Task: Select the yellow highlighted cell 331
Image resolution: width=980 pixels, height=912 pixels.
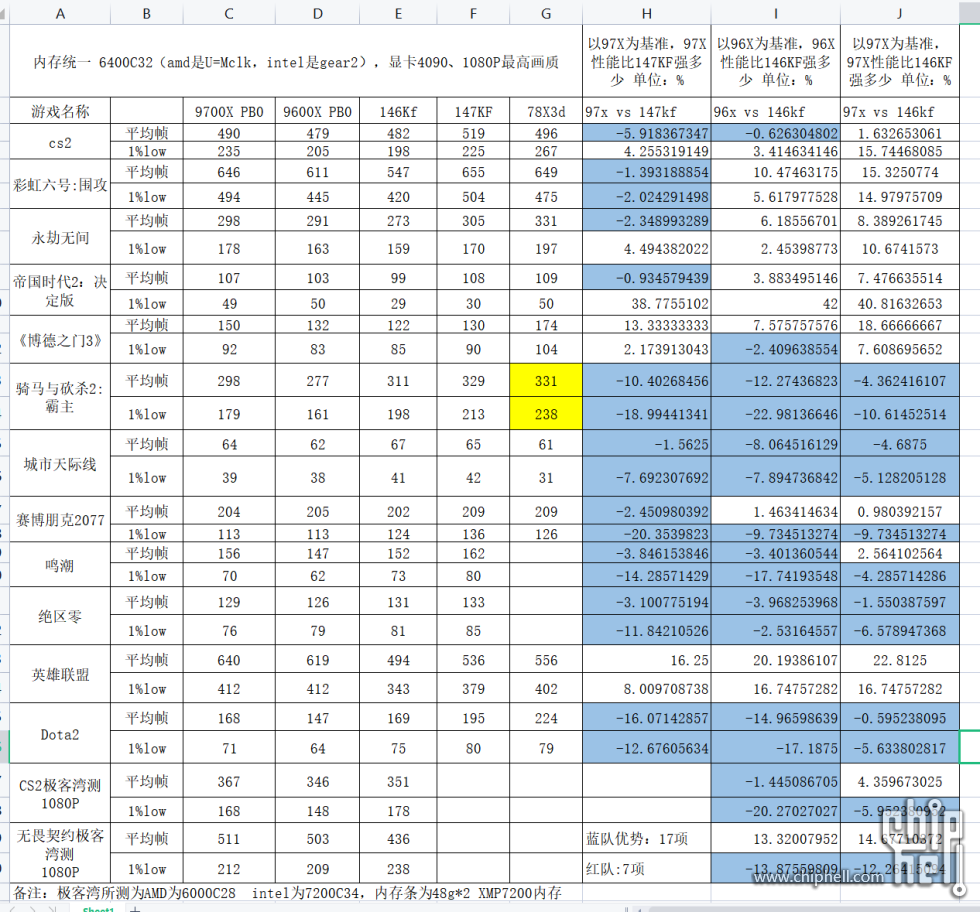Action: pos(546,381)
